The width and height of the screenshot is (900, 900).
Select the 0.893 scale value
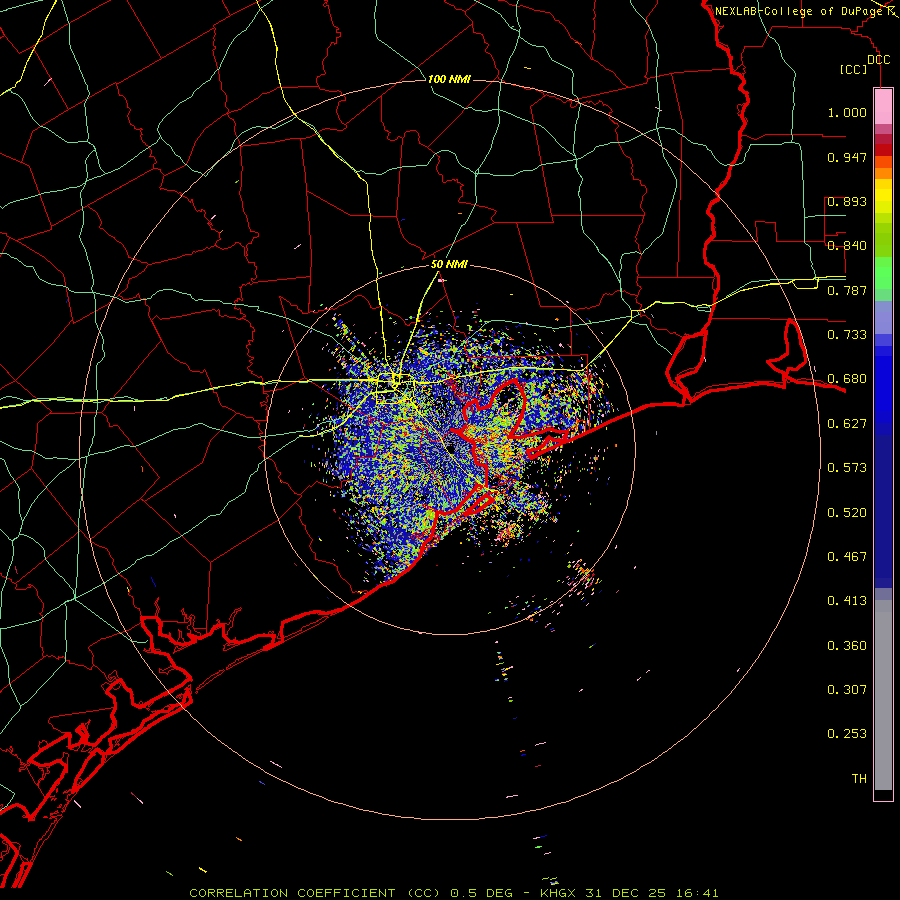coord(847,201)
